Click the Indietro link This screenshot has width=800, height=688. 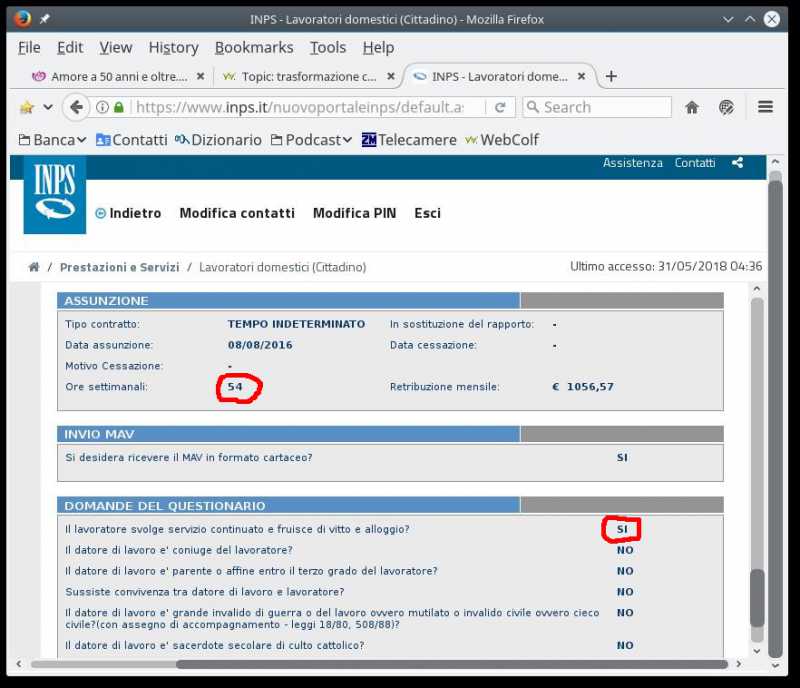pos(128,213)
